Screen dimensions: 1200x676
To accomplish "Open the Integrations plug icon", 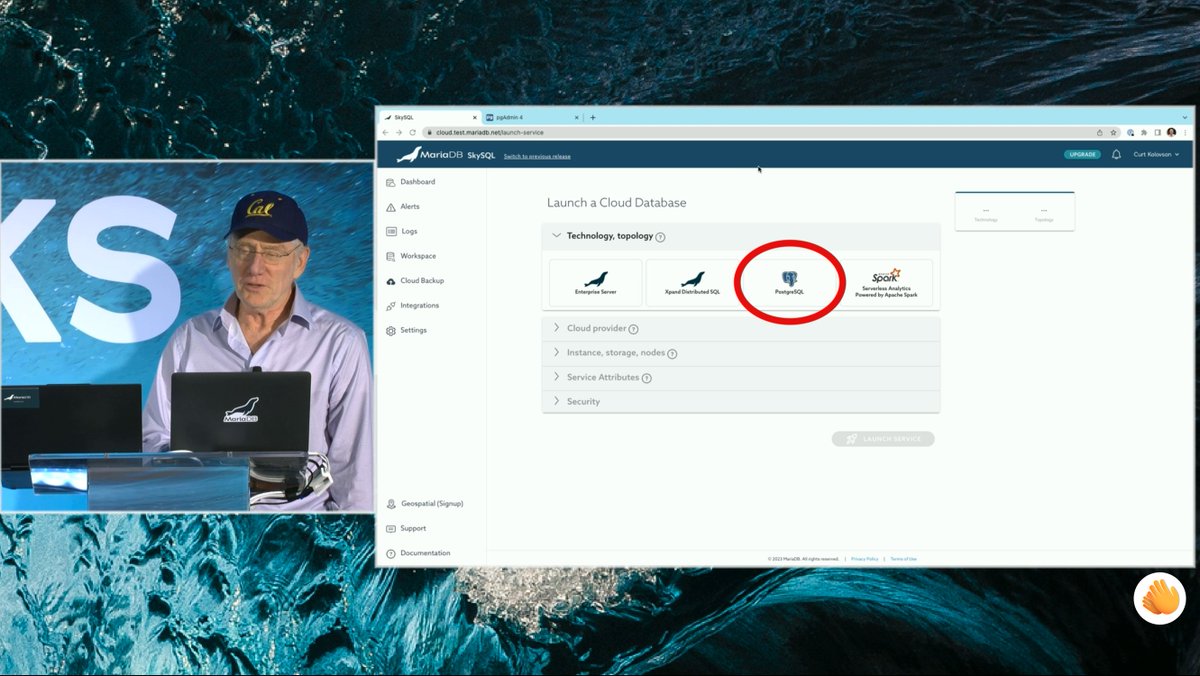I will (x=391, y=306).
